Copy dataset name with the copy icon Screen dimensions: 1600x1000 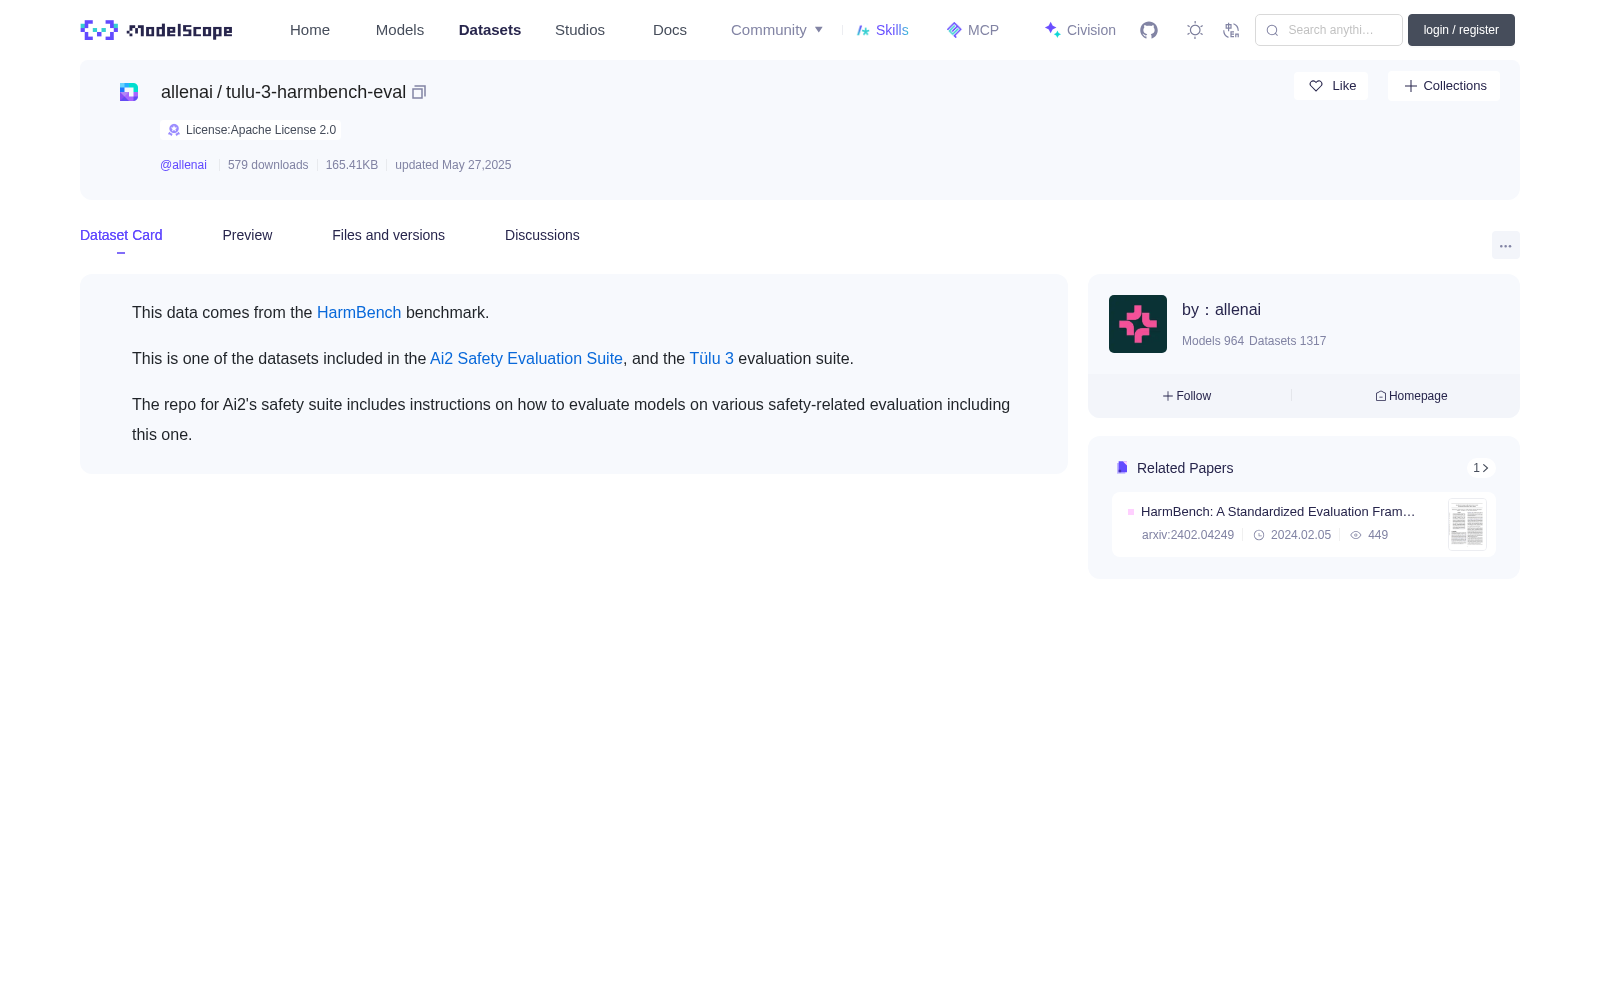(419, 92)
